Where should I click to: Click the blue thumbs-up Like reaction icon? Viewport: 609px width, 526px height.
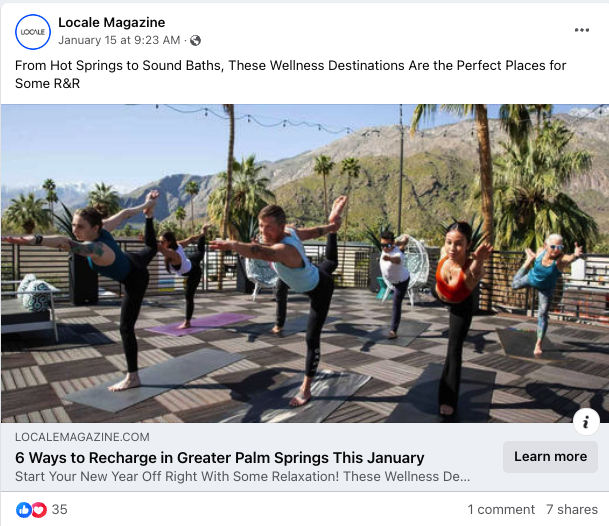pos(23,510)
